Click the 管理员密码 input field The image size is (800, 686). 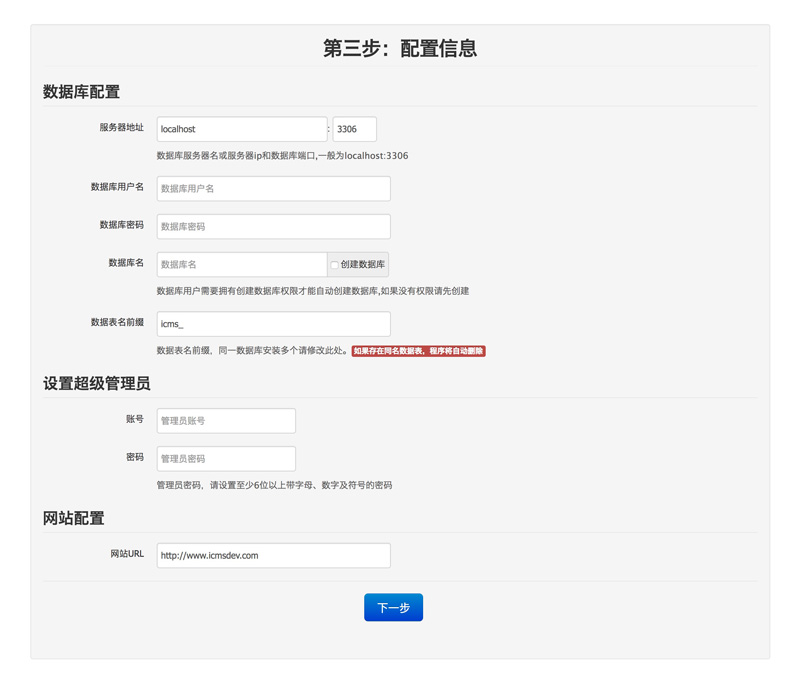226,458
